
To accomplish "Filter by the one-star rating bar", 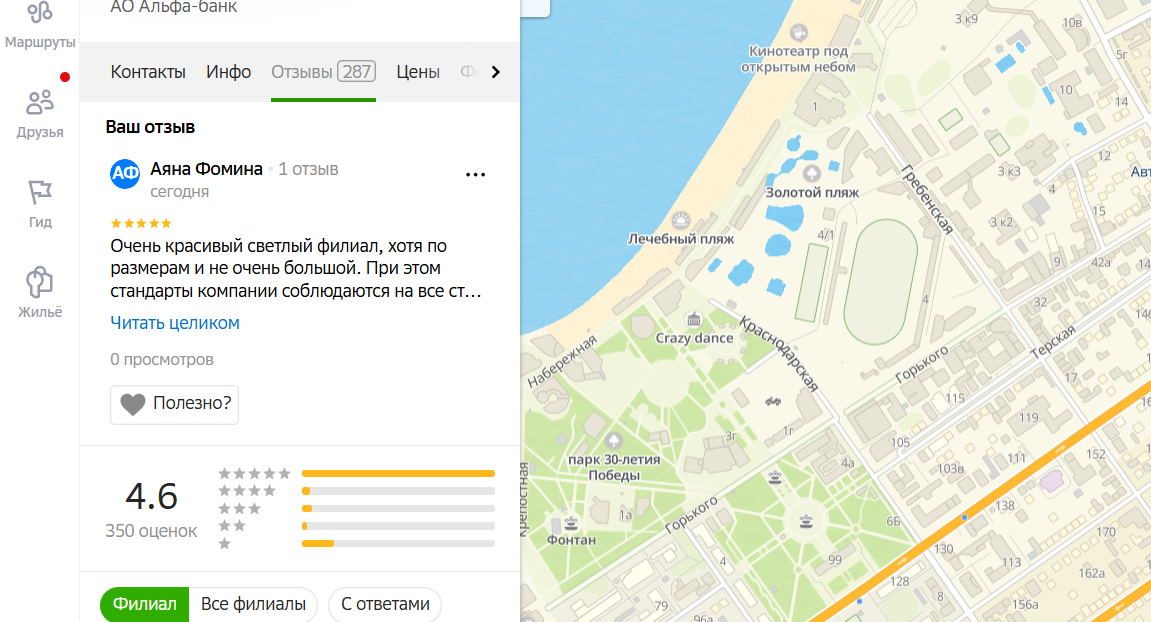I will (x=399, y=543).
